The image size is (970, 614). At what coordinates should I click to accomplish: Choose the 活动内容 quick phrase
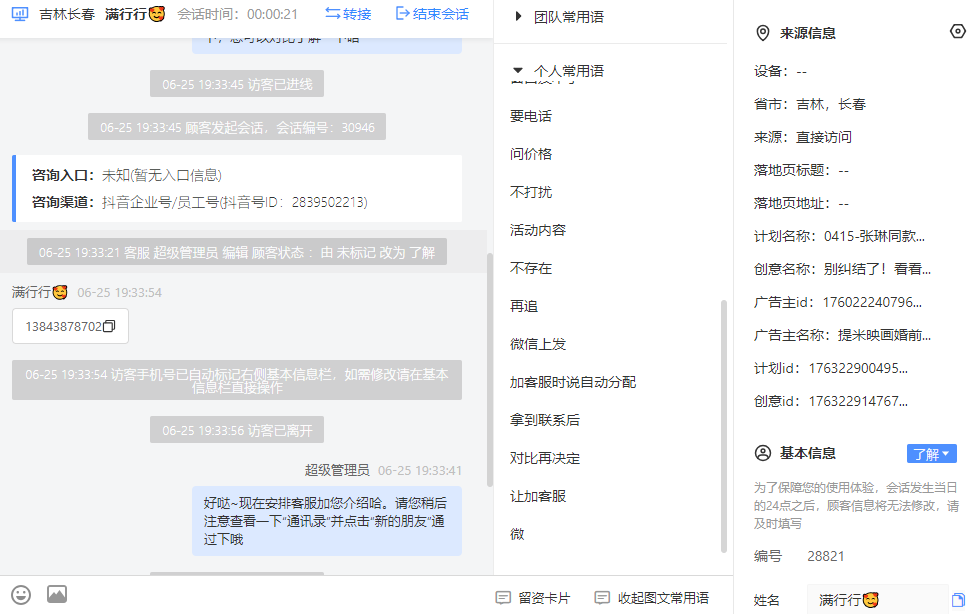[x=538, y=230]
